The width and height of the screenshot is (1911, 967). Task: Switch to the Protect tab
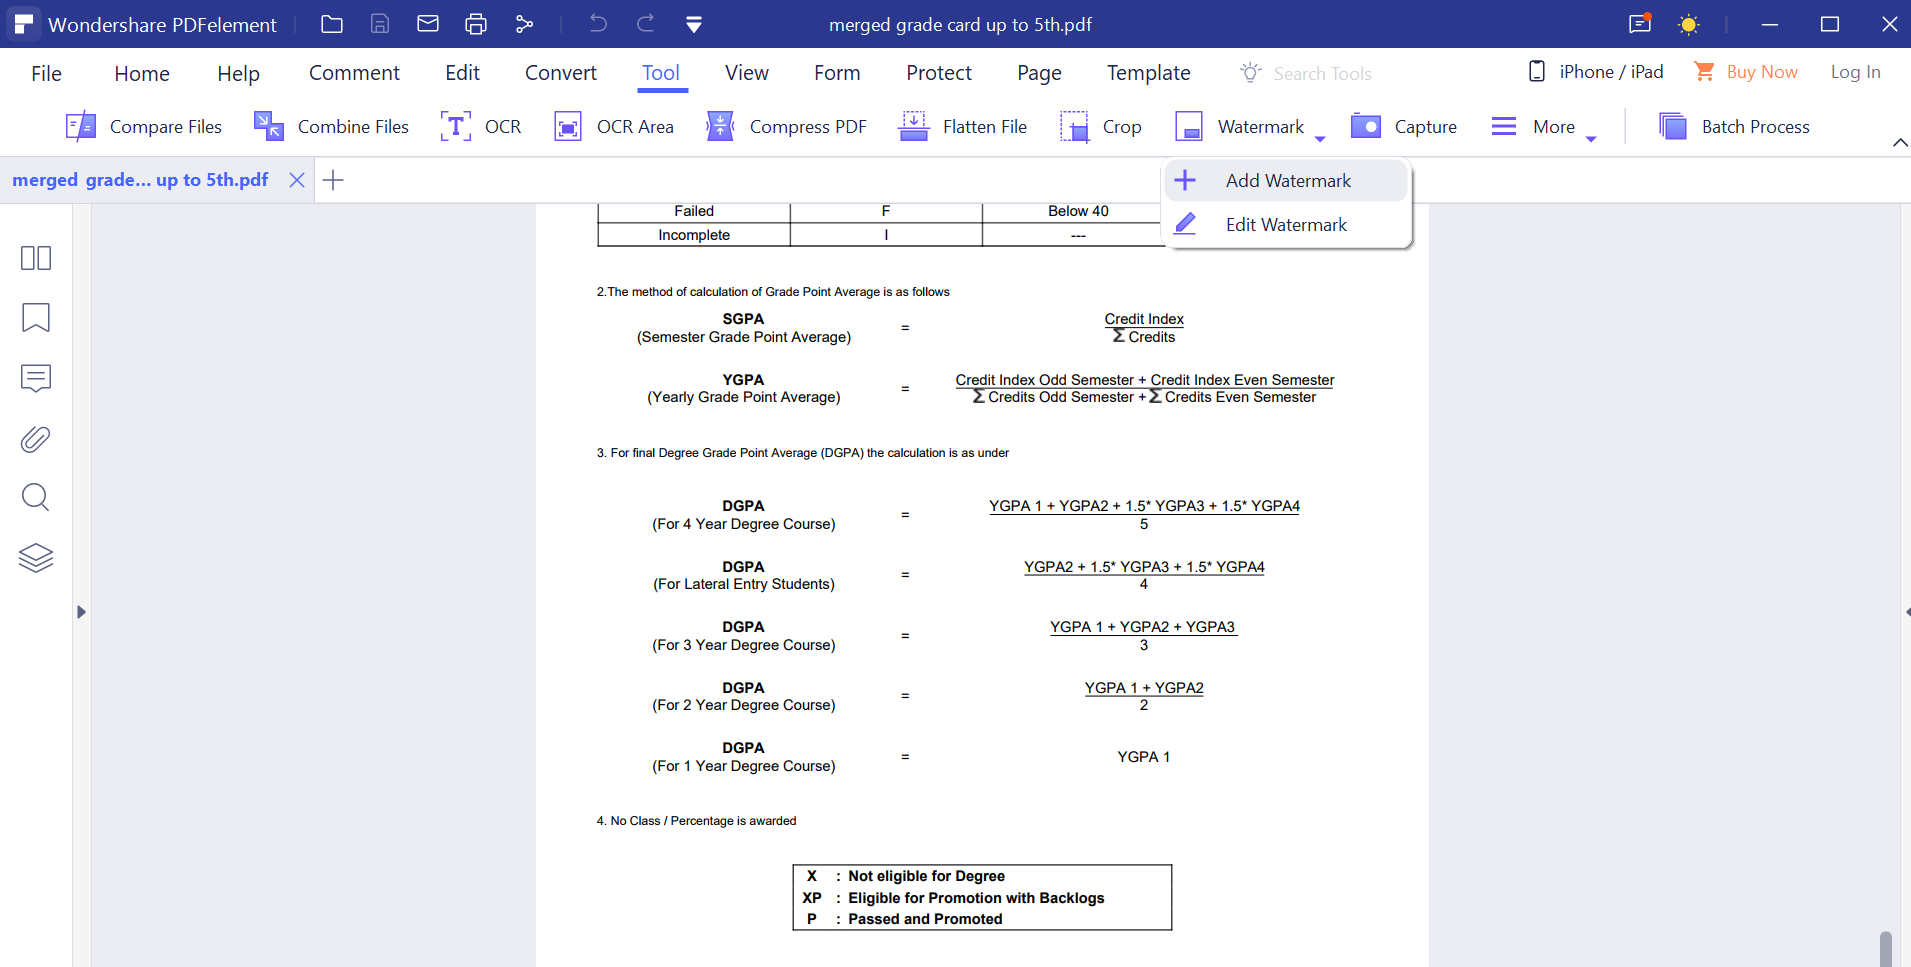[938, 73]
